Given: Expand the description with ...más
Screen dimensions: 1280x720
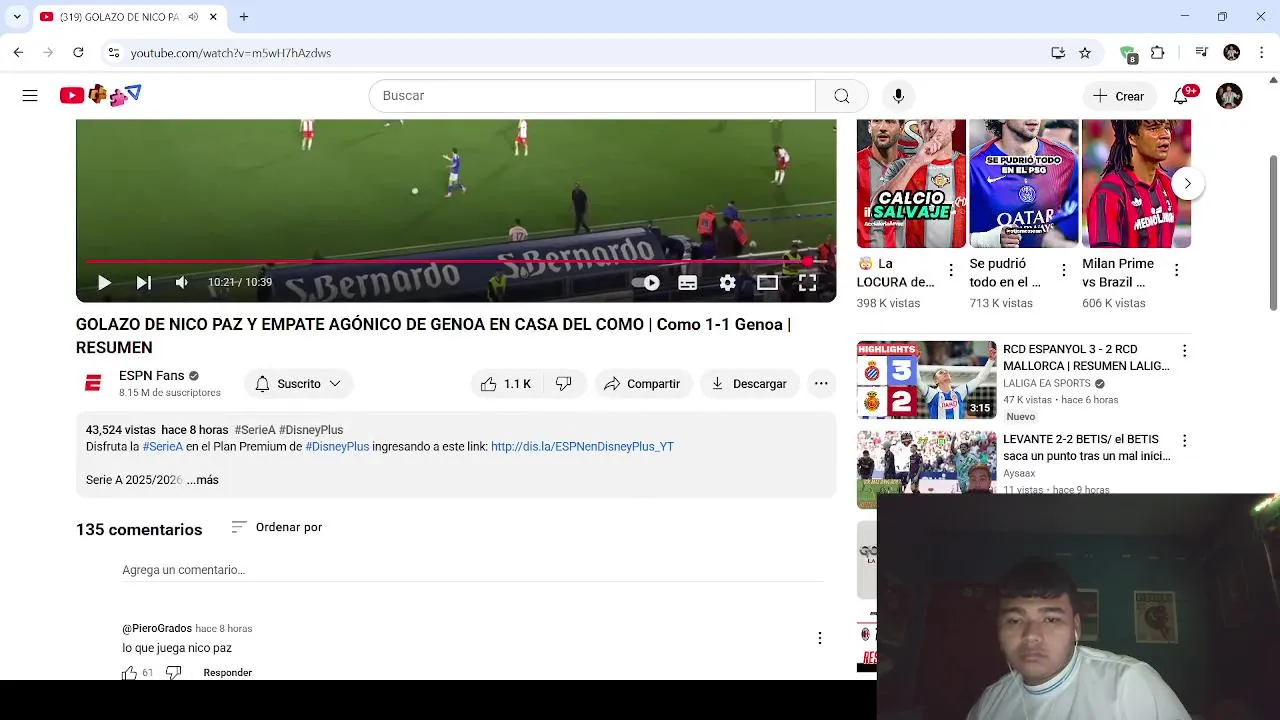Looking at the screenshot, I should 203,480.
